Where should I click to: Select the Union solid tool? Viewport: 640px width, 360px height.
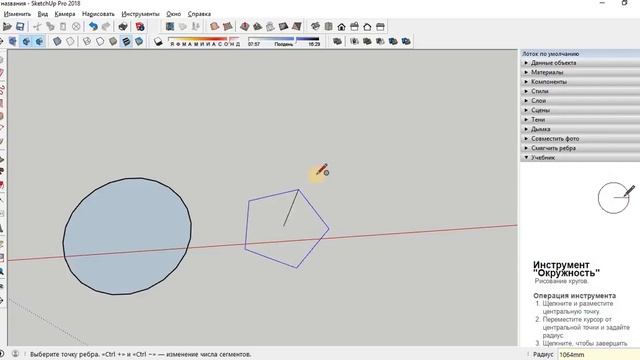point(367,41)
